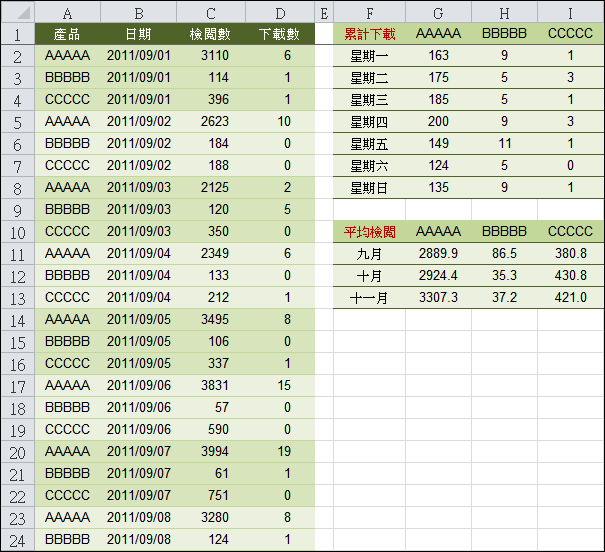
Task: Select cell with value 149
Action: [438, 143]
